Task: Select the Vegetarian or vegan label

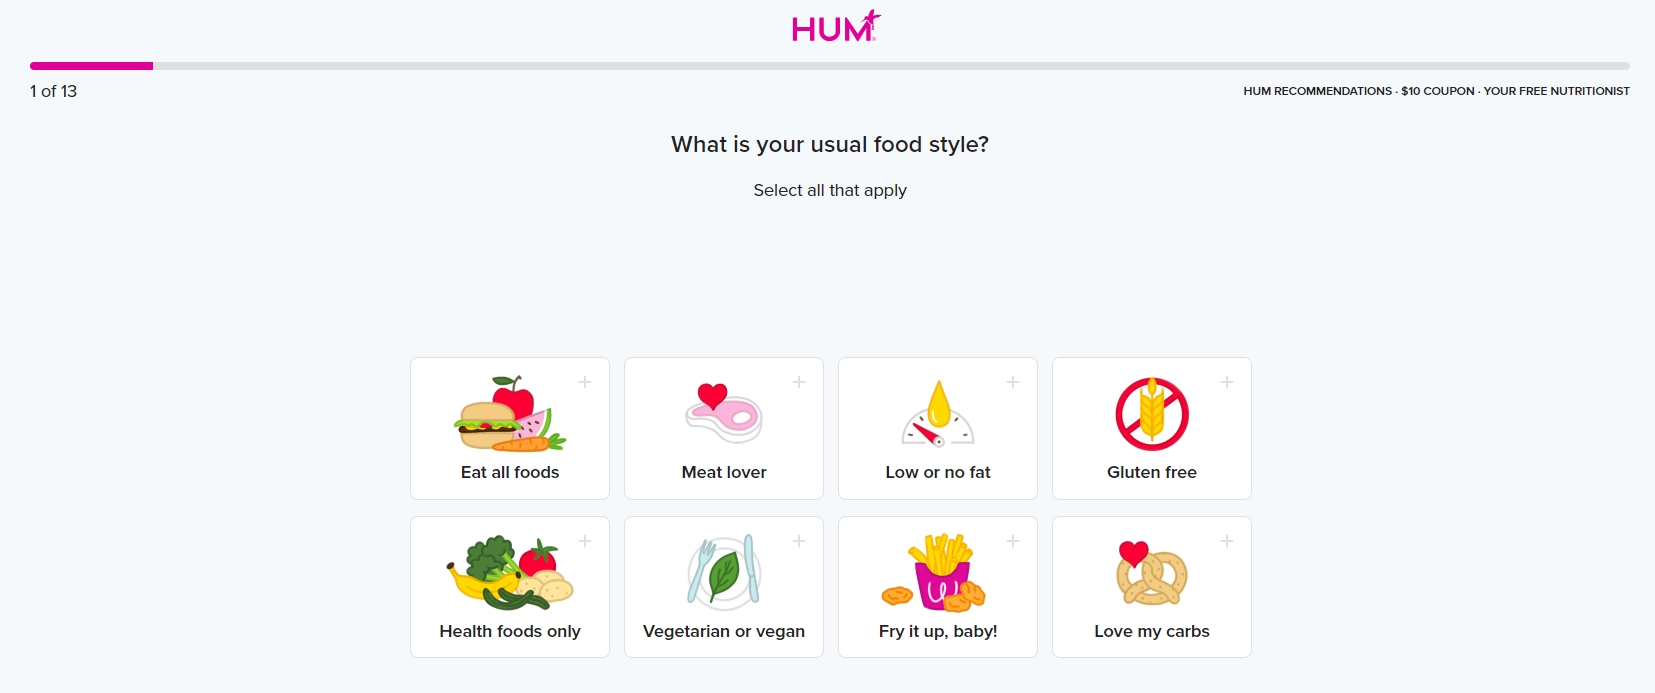Action: 724,631
